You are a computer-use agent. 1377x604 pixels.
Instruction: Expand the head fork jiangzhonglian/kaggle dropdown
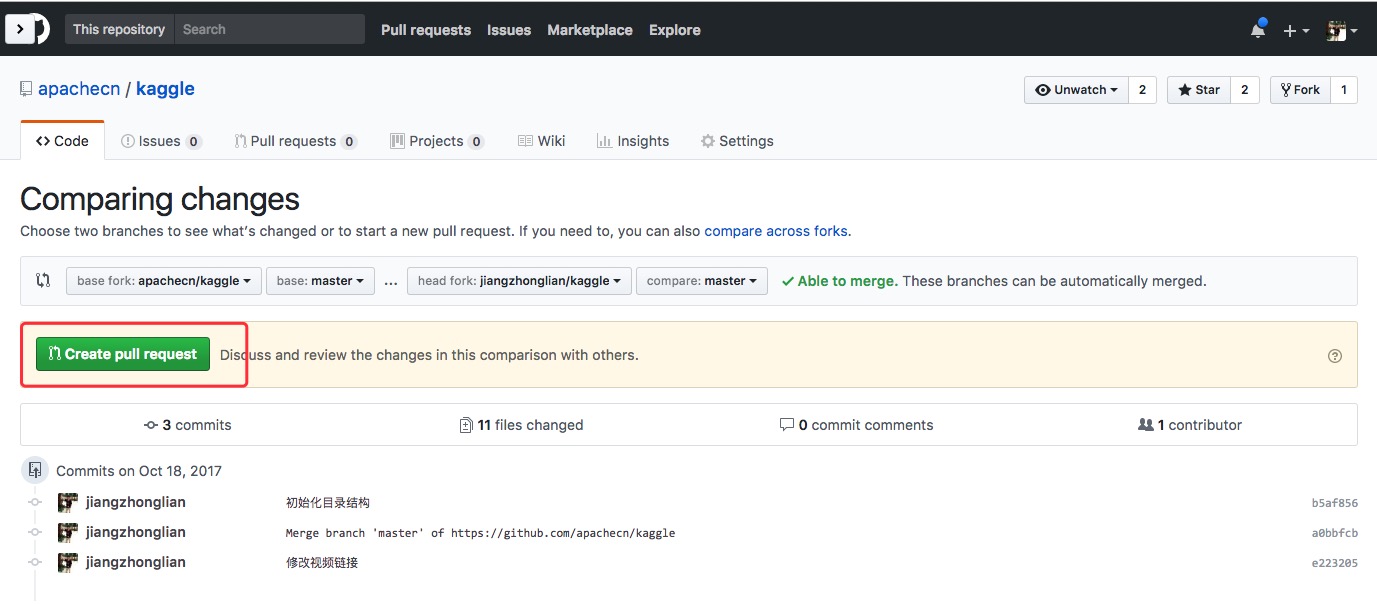point(518,281)
